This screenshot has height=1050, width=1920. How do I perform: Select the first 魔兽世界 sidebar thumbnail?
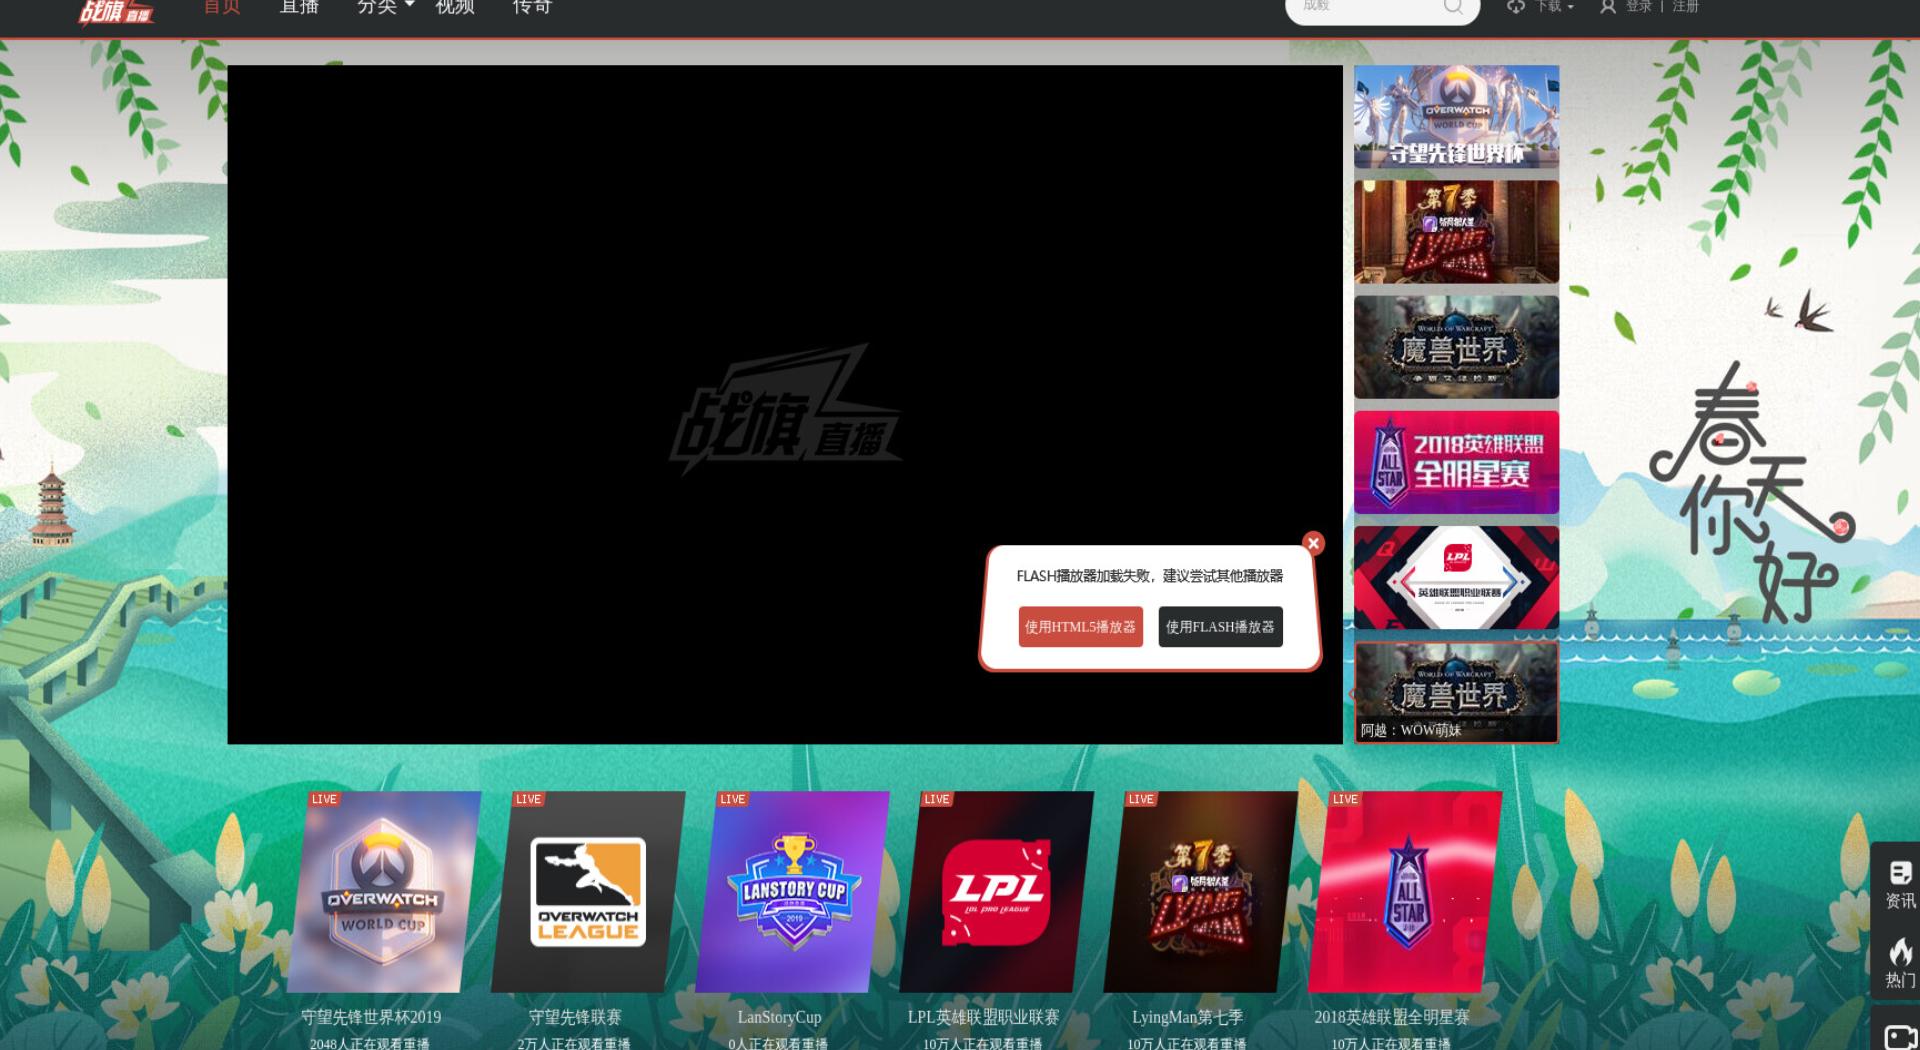click(x=1456, y=347)
